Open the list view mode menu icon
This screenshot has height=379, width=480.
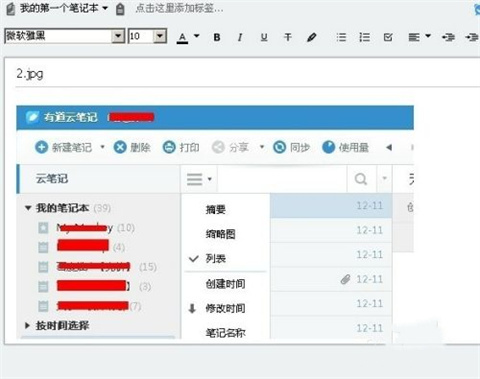pos(195,179)
